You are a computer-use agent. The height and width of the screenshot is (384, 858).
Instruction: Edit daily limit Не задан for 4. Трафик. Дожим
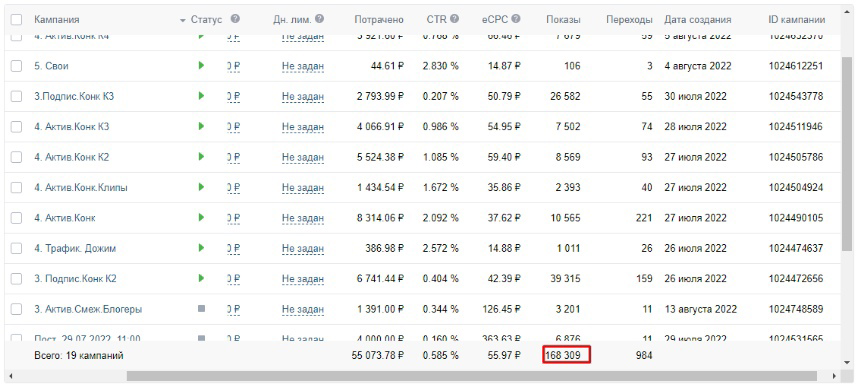[303, 248]
